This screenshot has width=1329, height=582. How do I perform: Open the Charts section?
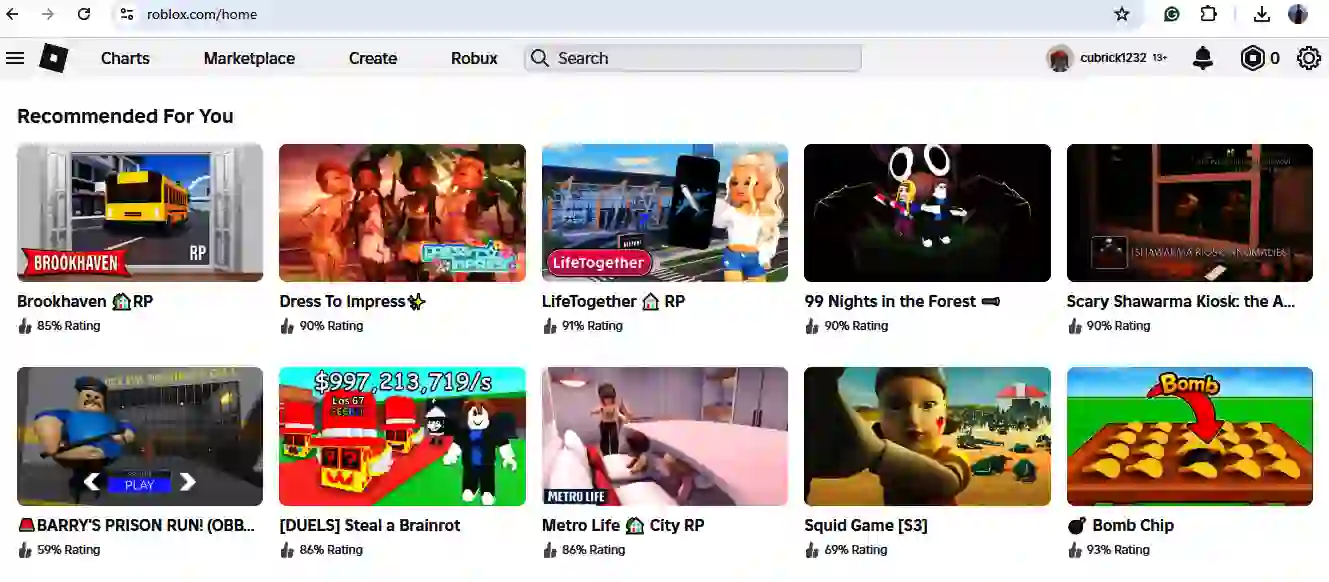(x=124, y=58)
